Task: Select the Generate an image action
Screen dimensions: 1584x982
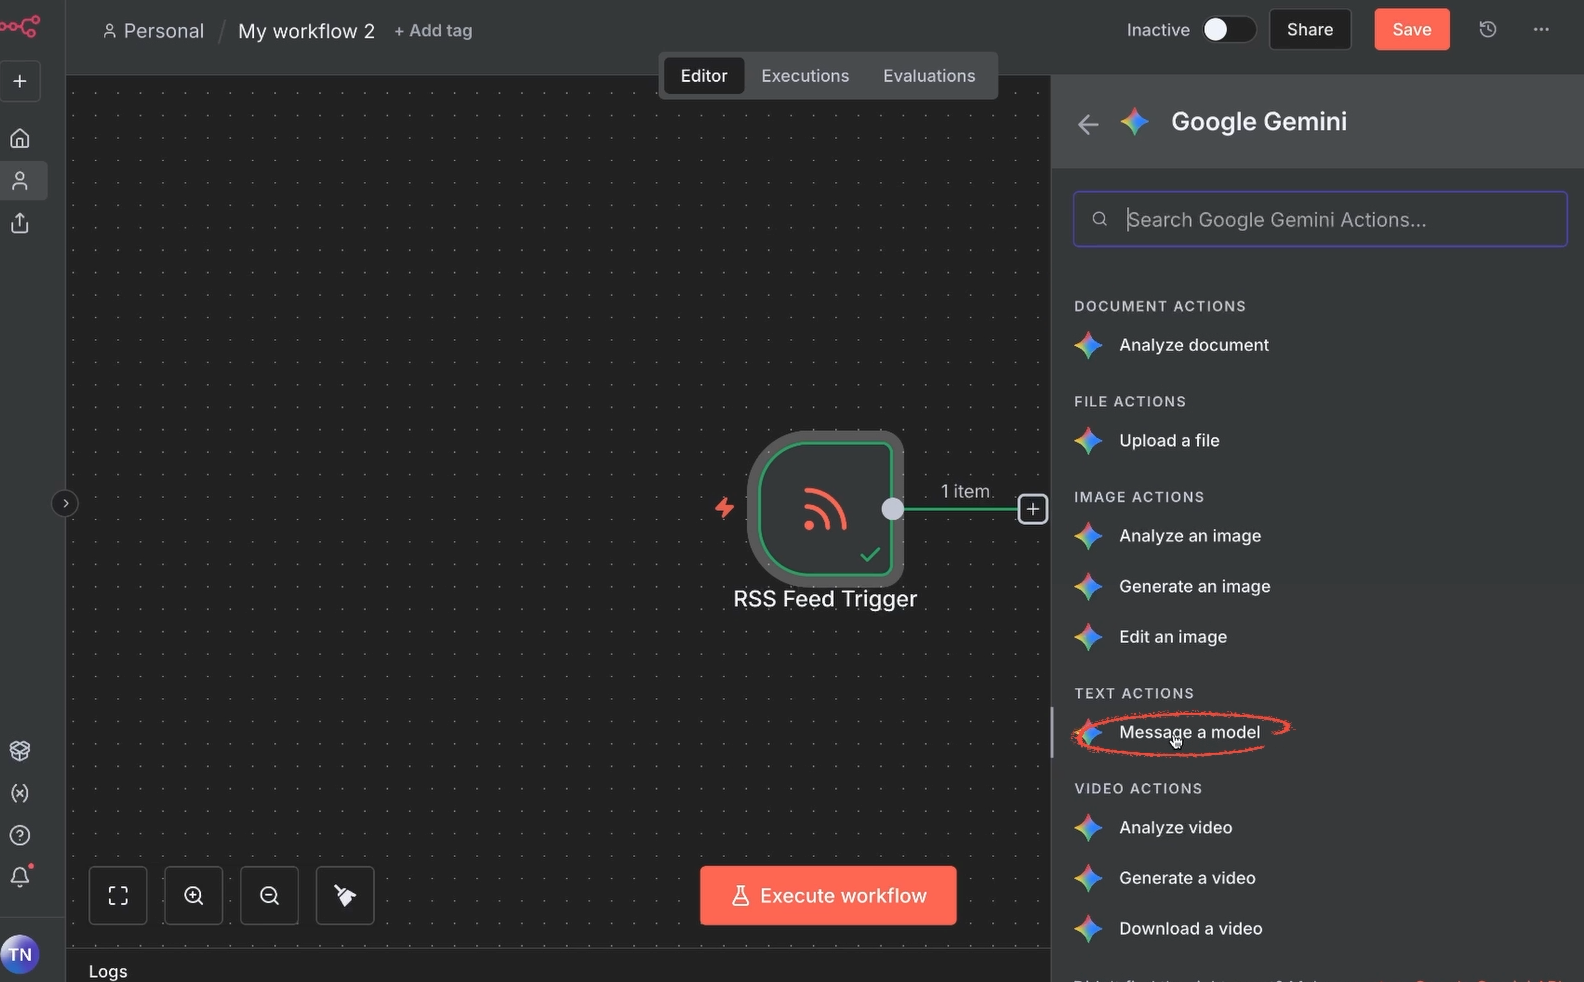Action: (x=1195, y=587)
